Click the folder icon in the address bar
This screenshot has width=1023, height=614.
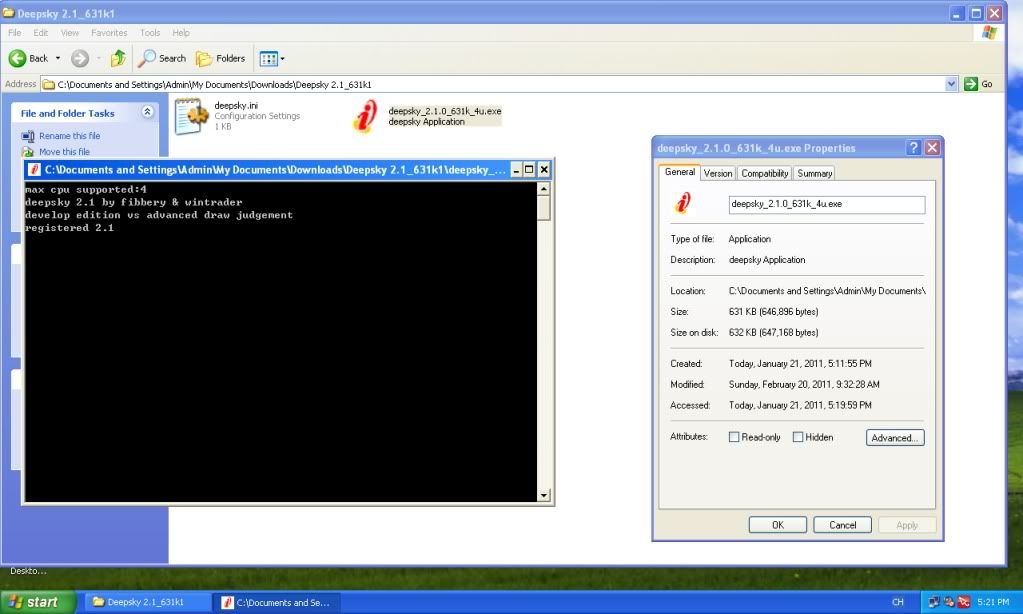[x=48, y=84]
